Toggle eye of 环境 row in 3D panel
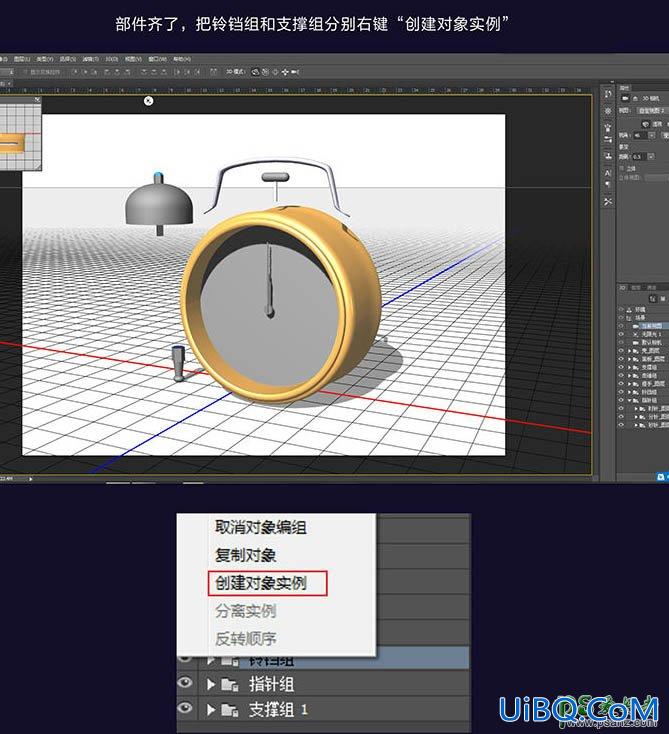The width and height of the screenshot is (669, 734). [621, 309]
